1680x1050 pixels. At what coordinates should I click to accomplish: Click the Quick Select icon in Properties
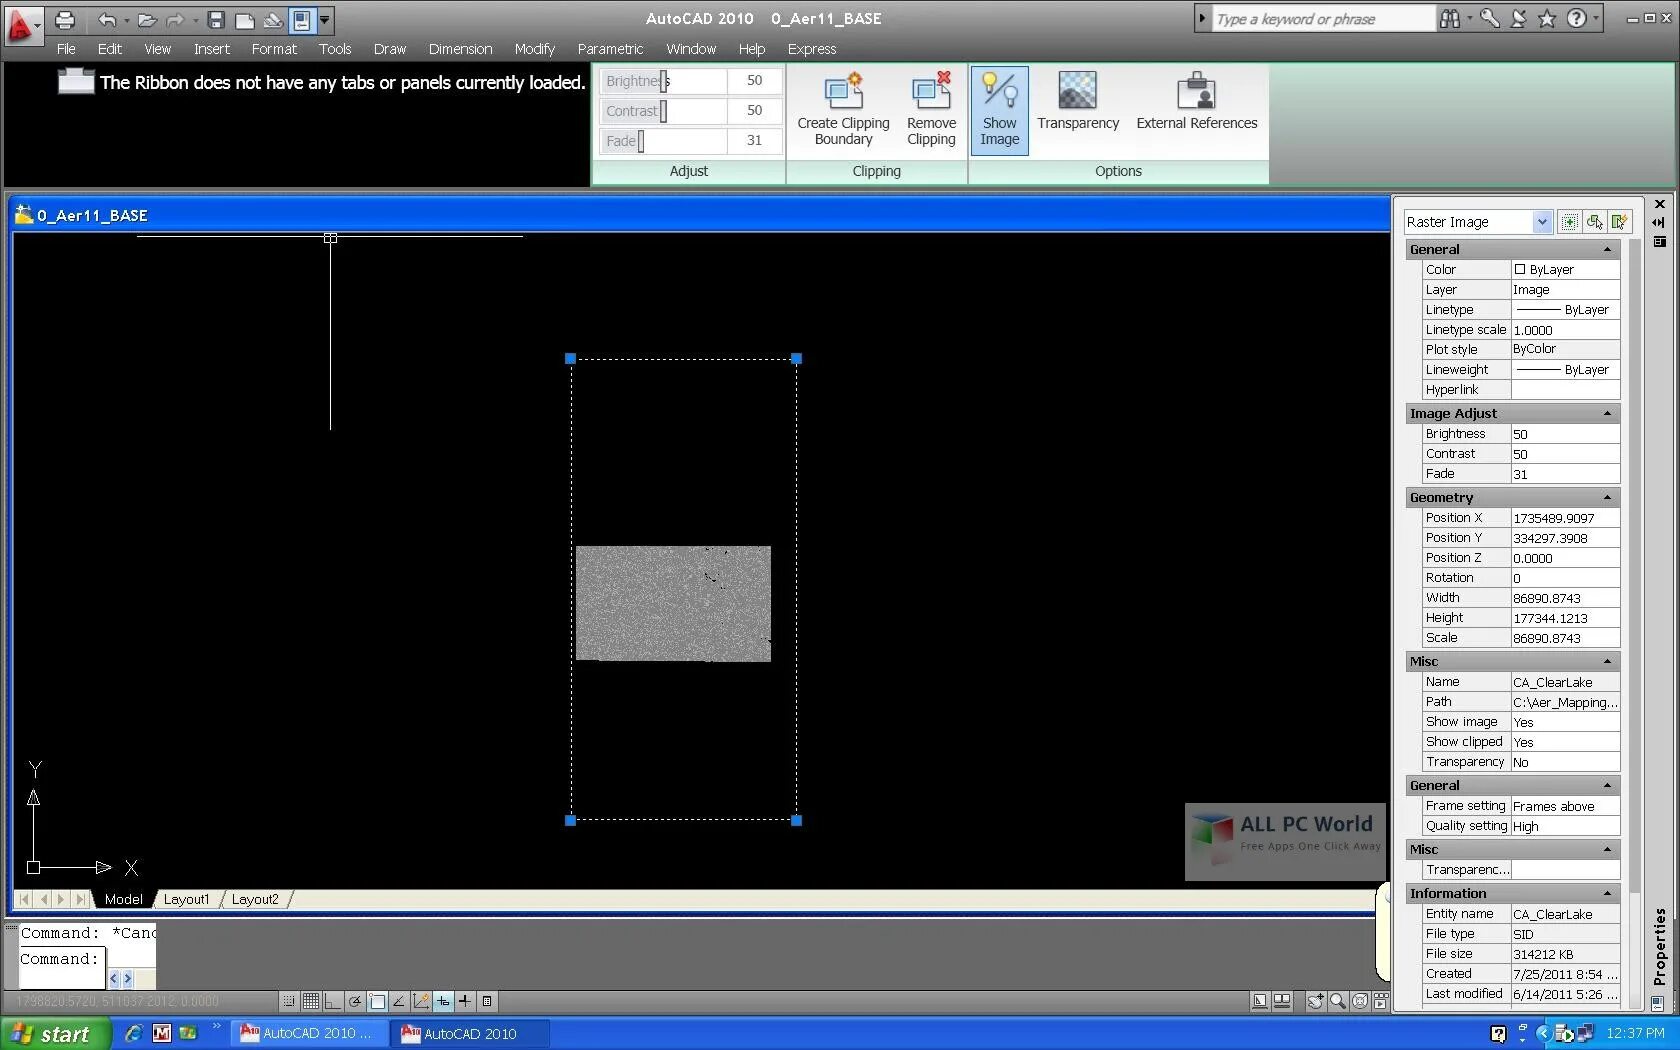tap(1620, 222)
